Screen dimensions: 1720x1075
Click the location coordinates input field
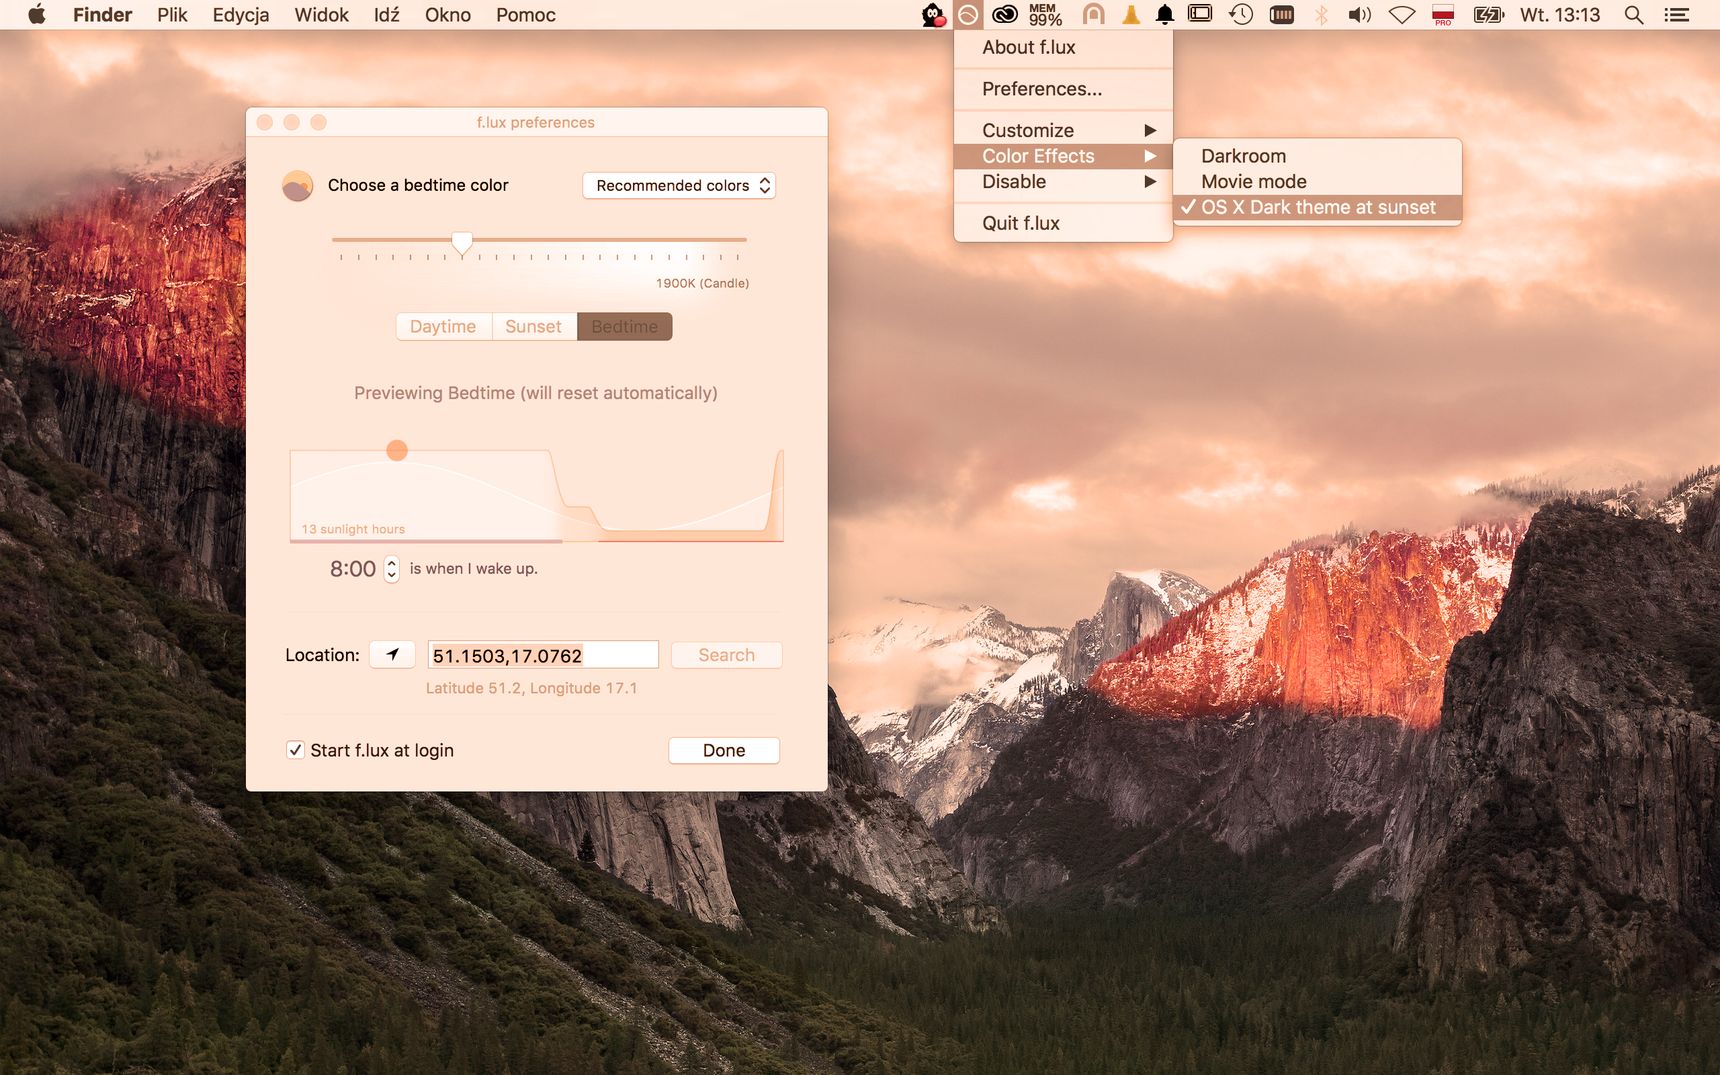coord(543,655)
